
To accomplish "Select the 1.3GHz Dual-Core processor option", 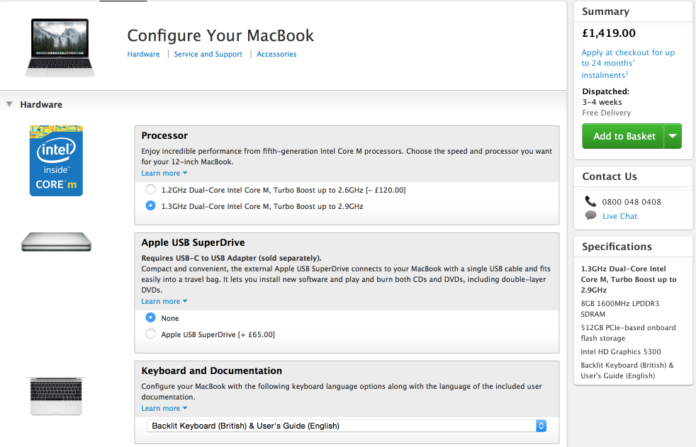I will [151, 206].
